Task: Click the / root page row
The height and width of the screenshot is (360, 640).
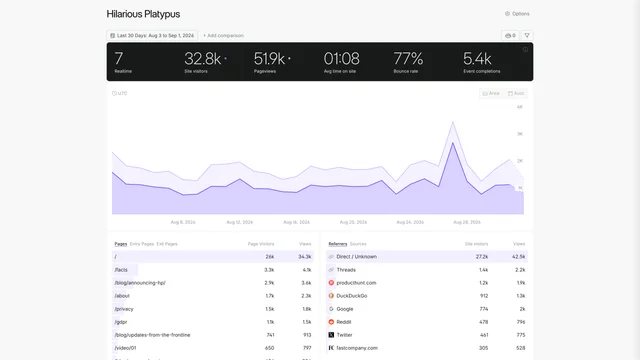Action: (213, 257)
